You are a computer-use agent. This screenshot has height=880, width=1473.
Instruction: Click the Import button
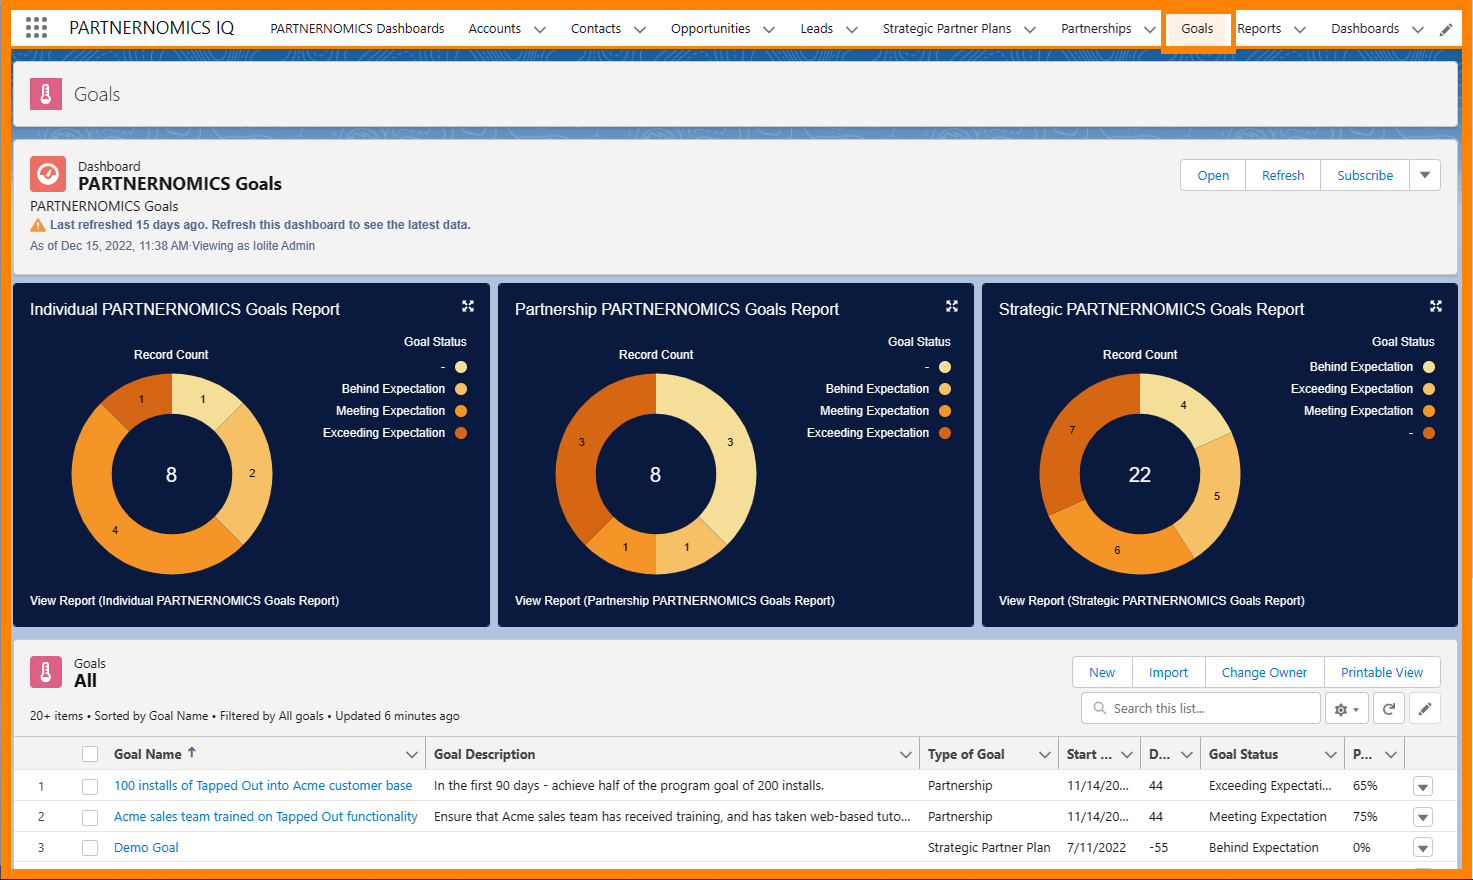click(x=1168, y=672)
